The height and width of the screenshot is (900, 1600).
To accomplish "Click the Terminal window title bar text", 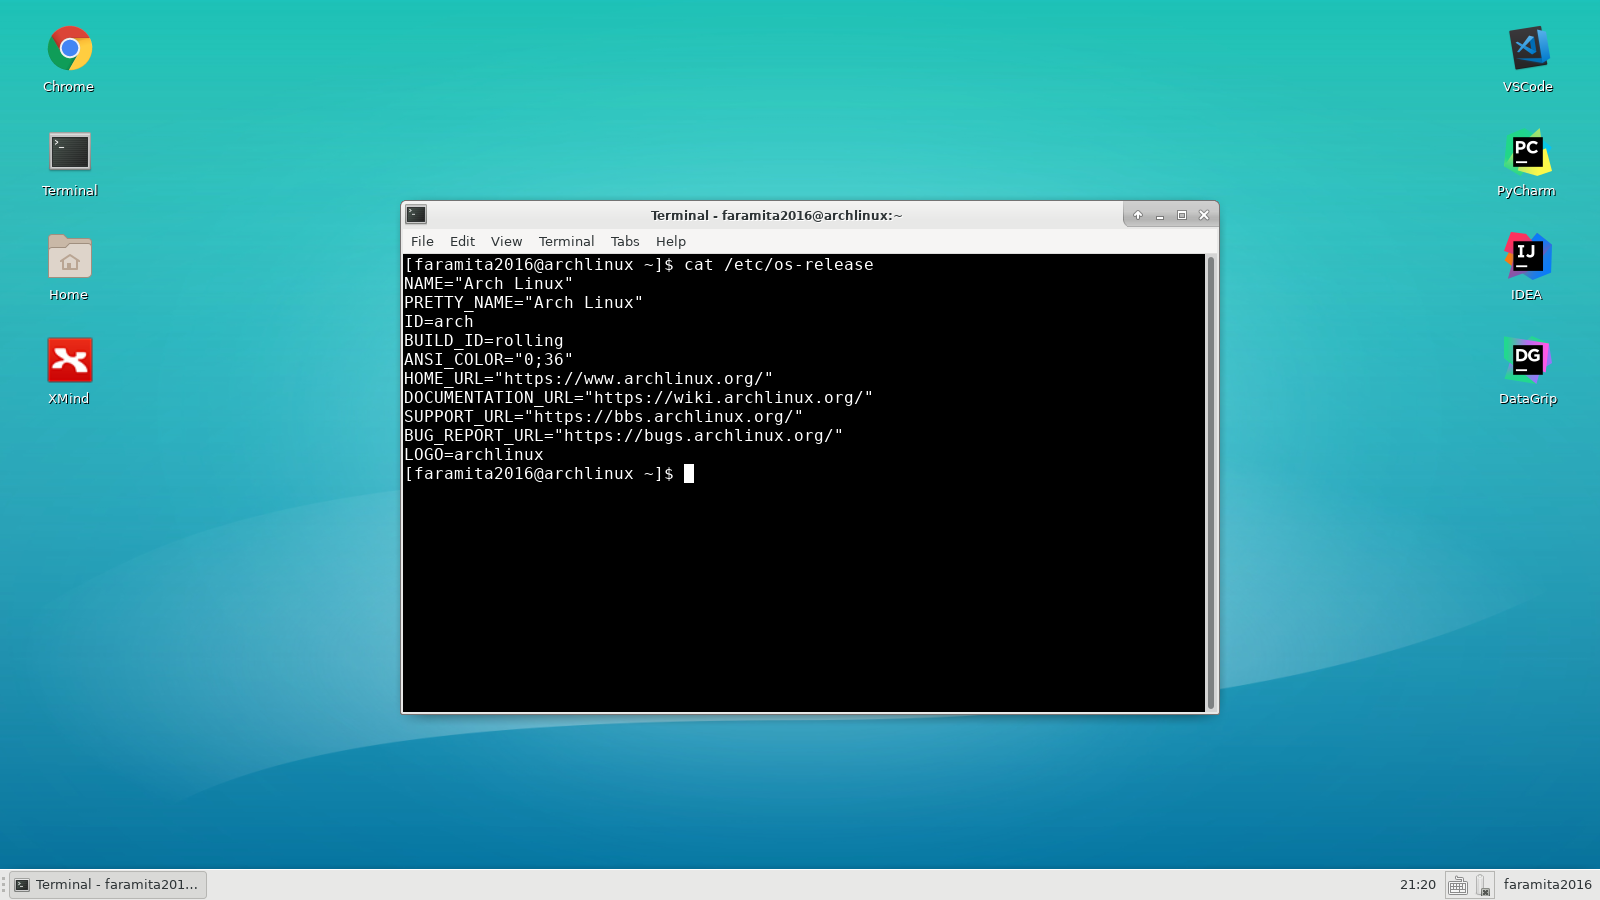I will (776, 215).
